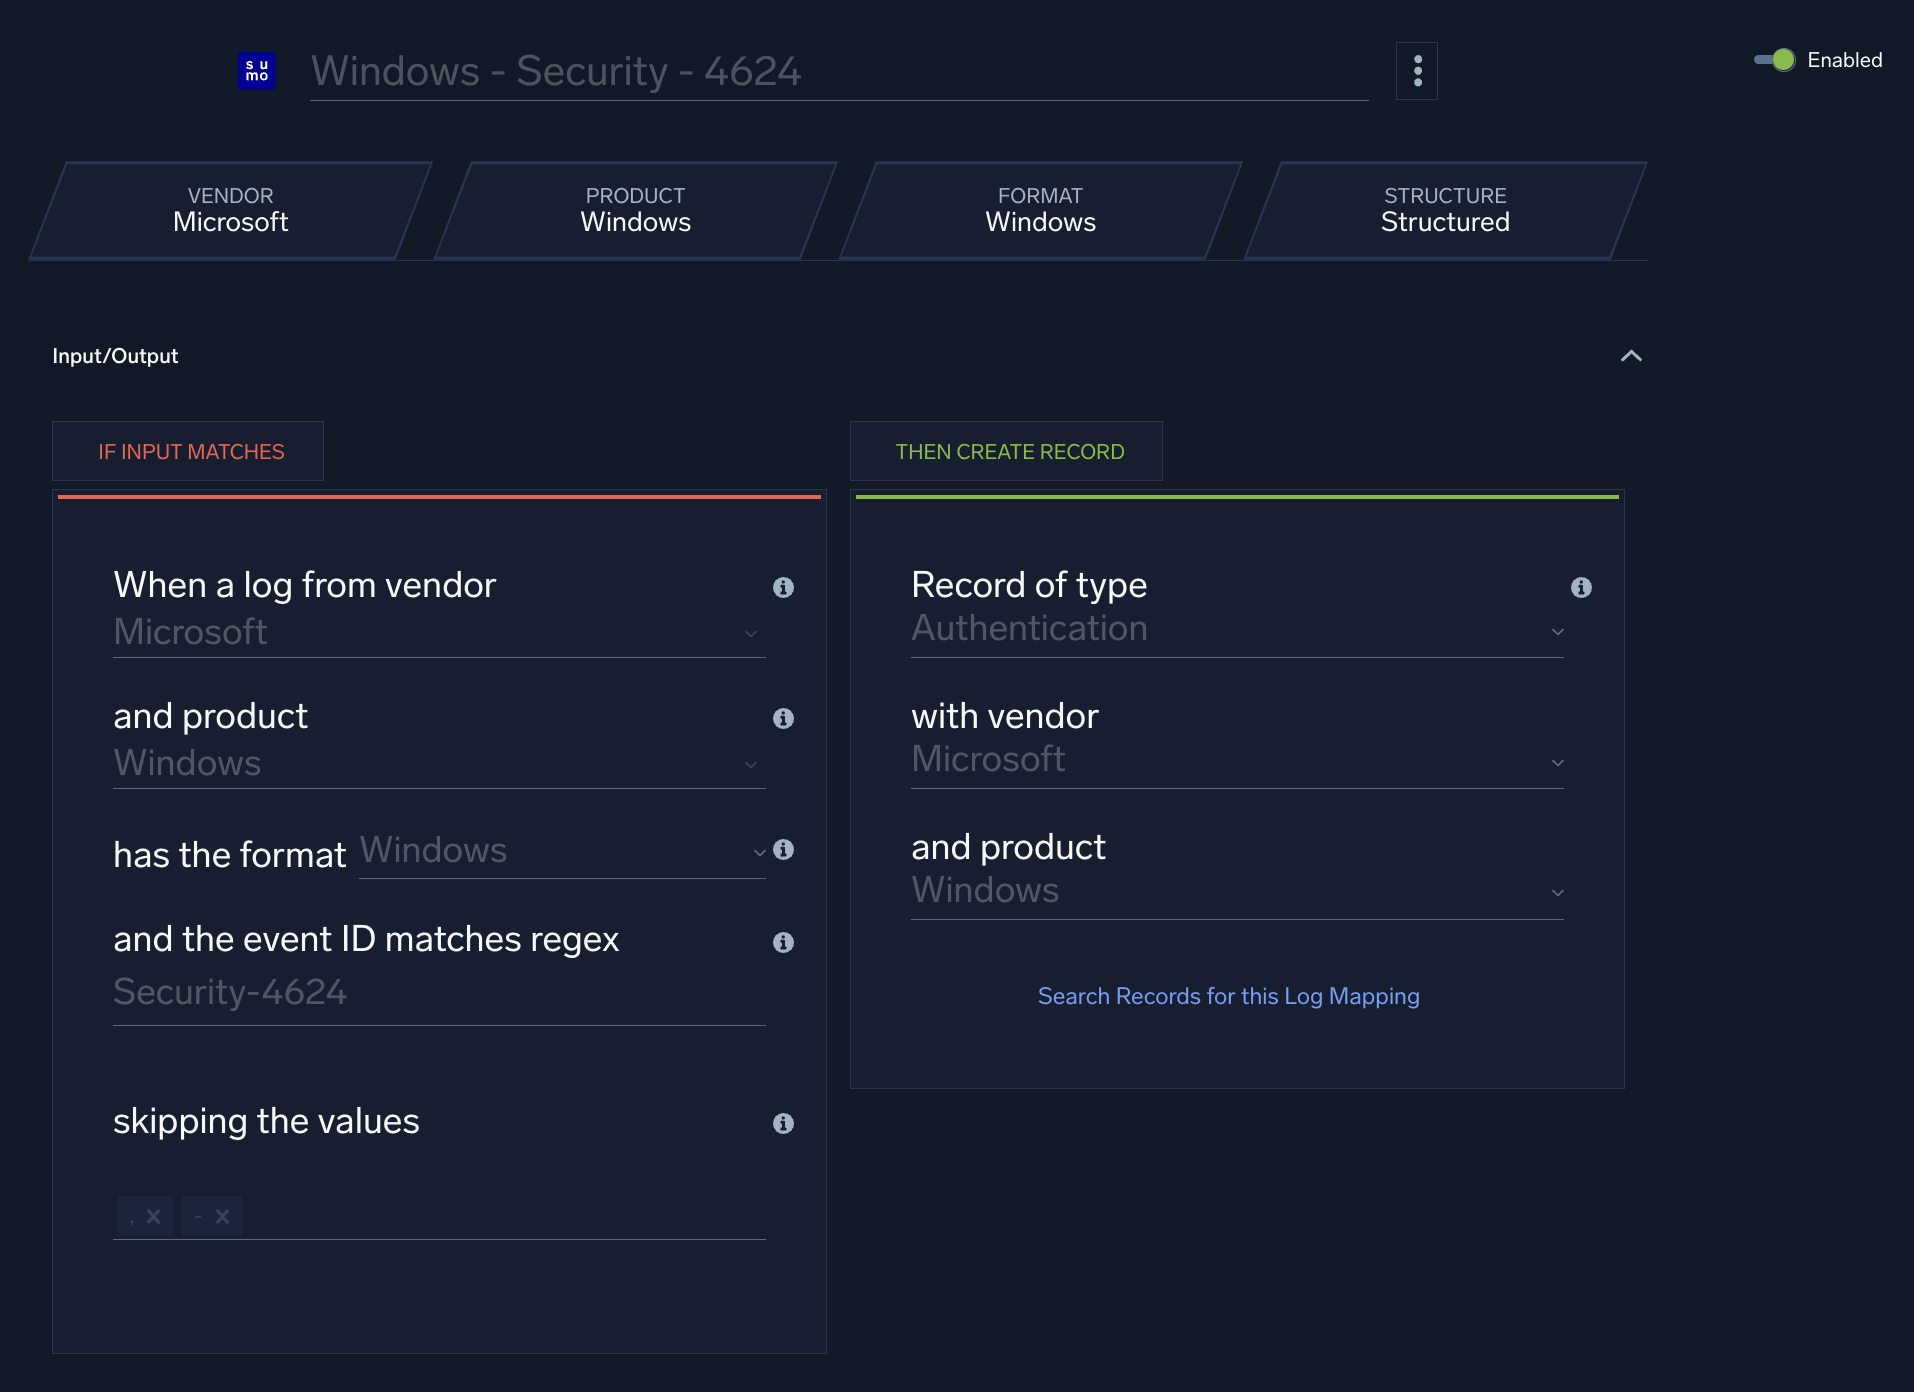Open the 'has the format' Windows dropdown
1914x1392 pixels.
[561, 851]
